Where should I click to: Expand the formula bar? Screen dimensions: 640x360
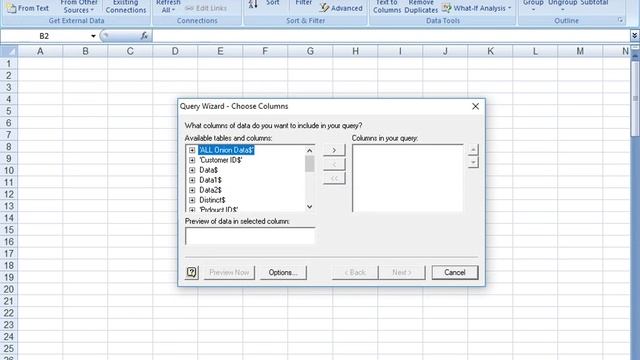click(x=634, y=36)
